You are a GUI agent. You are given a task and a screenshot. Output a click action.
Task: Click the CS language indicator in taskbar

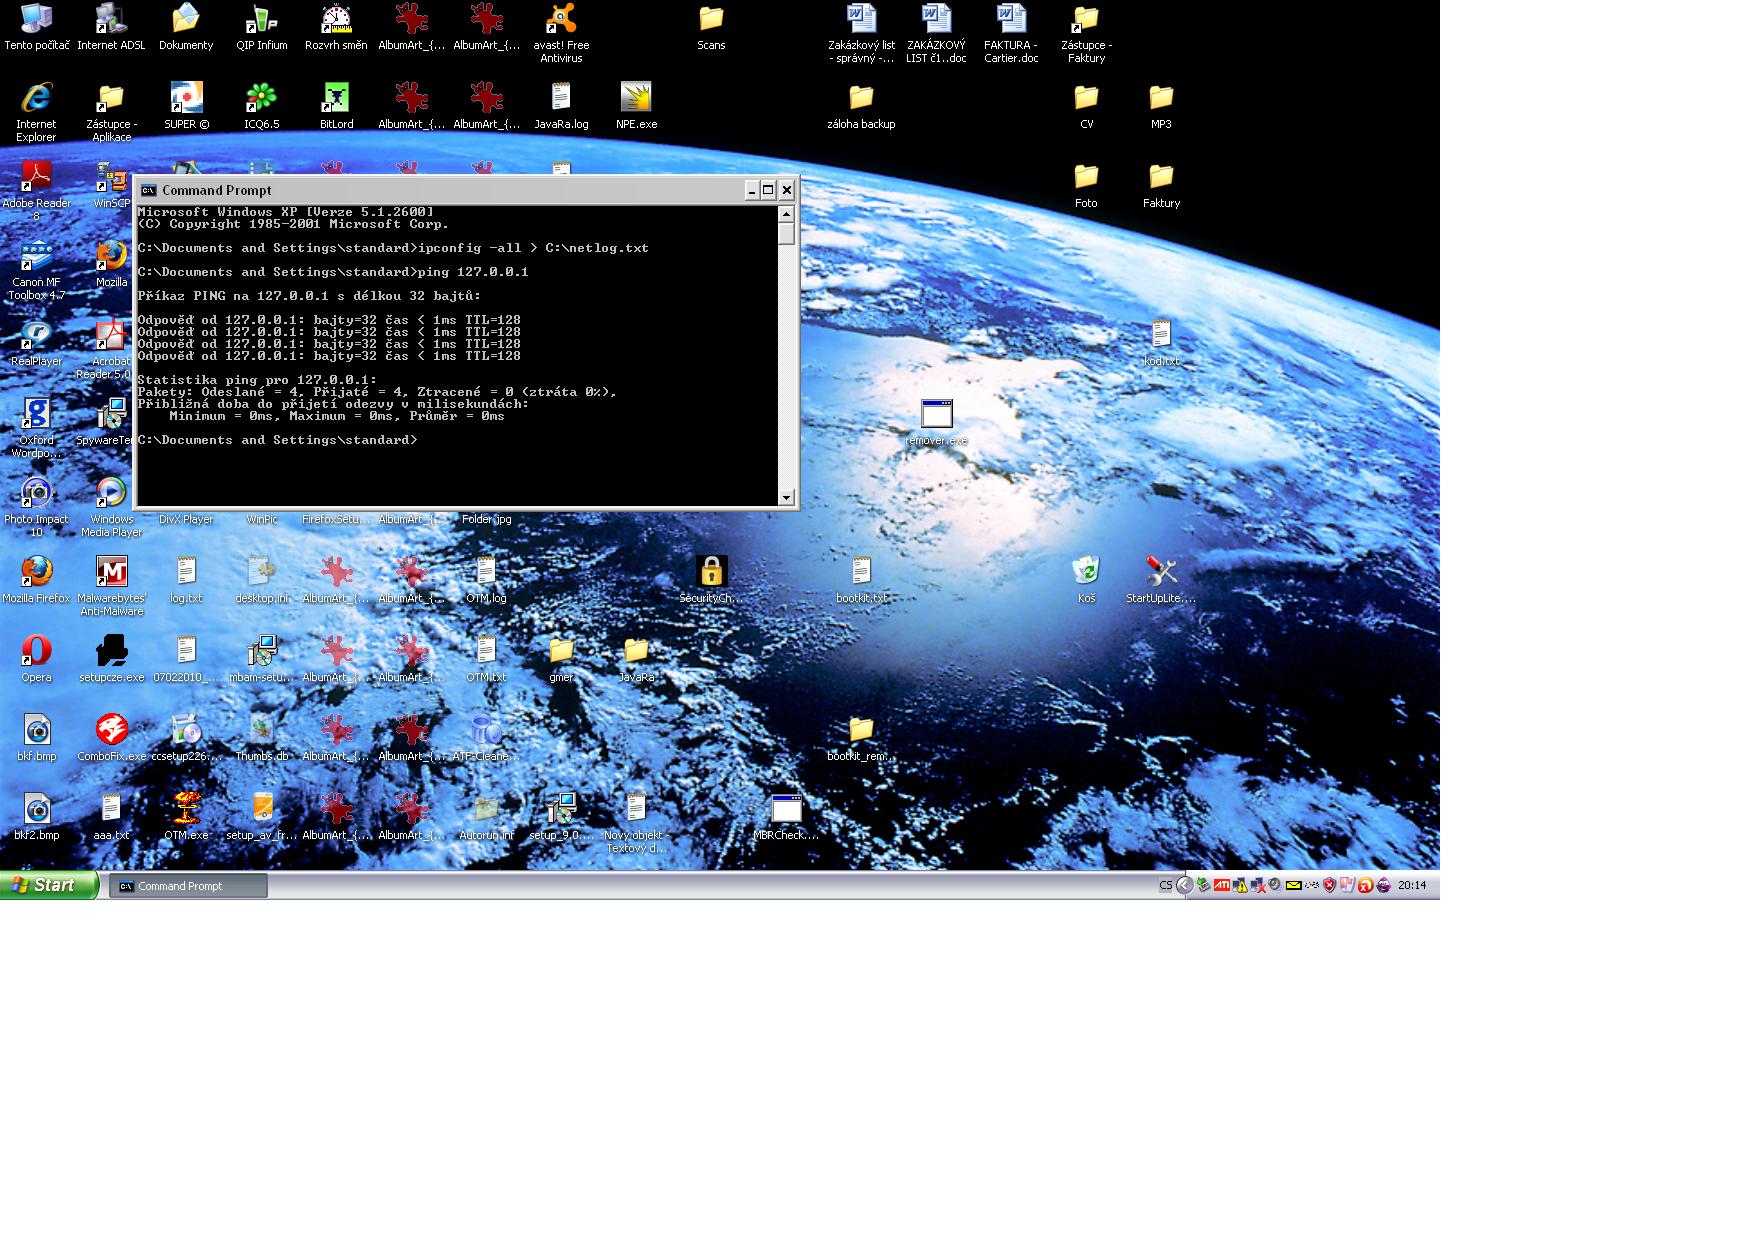[x=1165, y=885]
